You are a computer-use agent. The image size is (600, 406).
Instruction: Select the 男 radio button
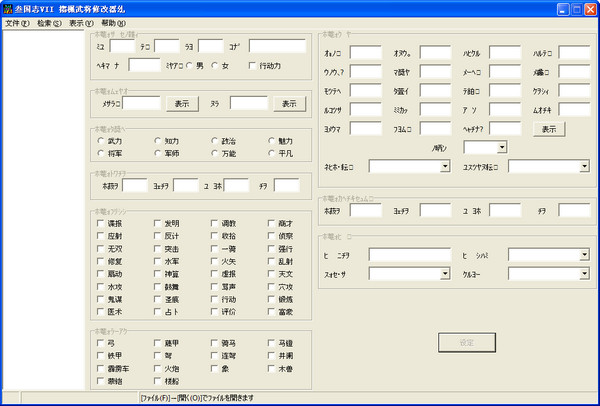(189, 65)
